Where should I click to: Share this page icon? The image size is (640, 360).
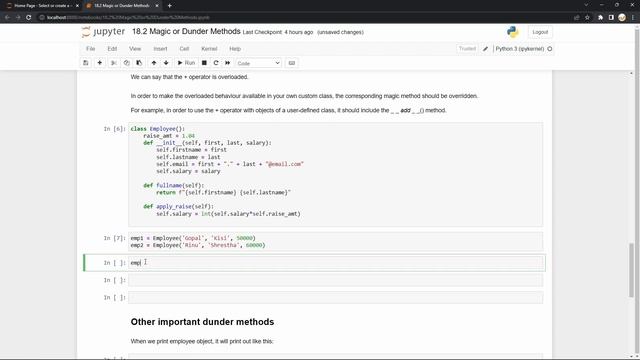pyautogui.click(x=576, y=18)
